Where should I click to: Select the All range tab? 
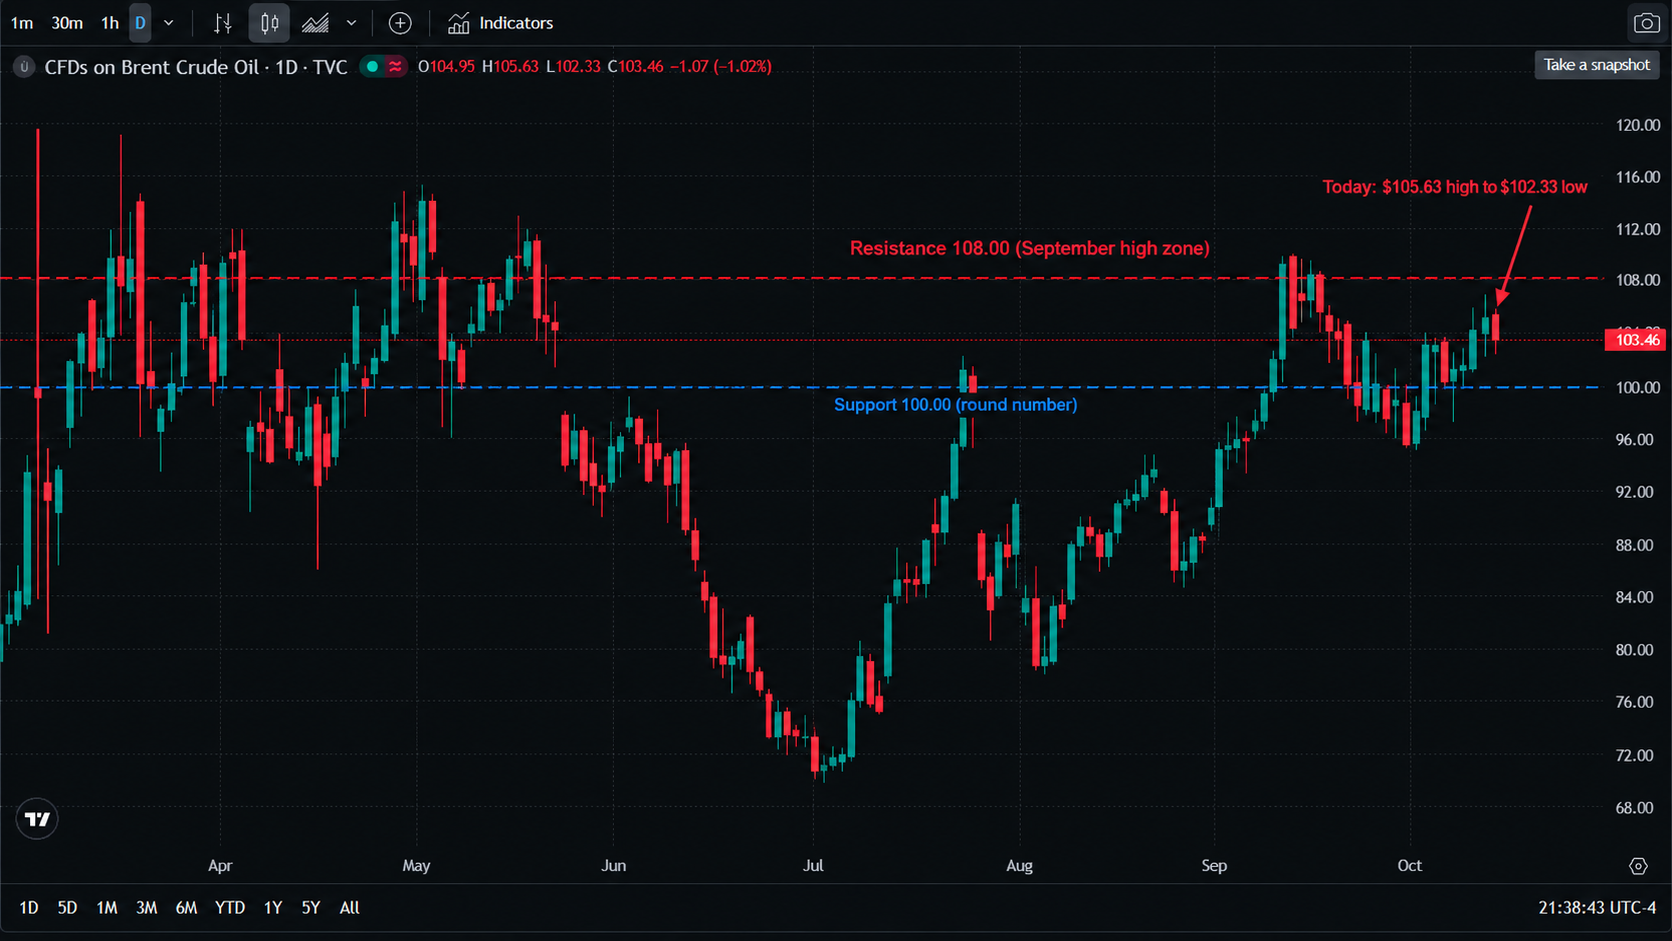click(x=349, y=908)
